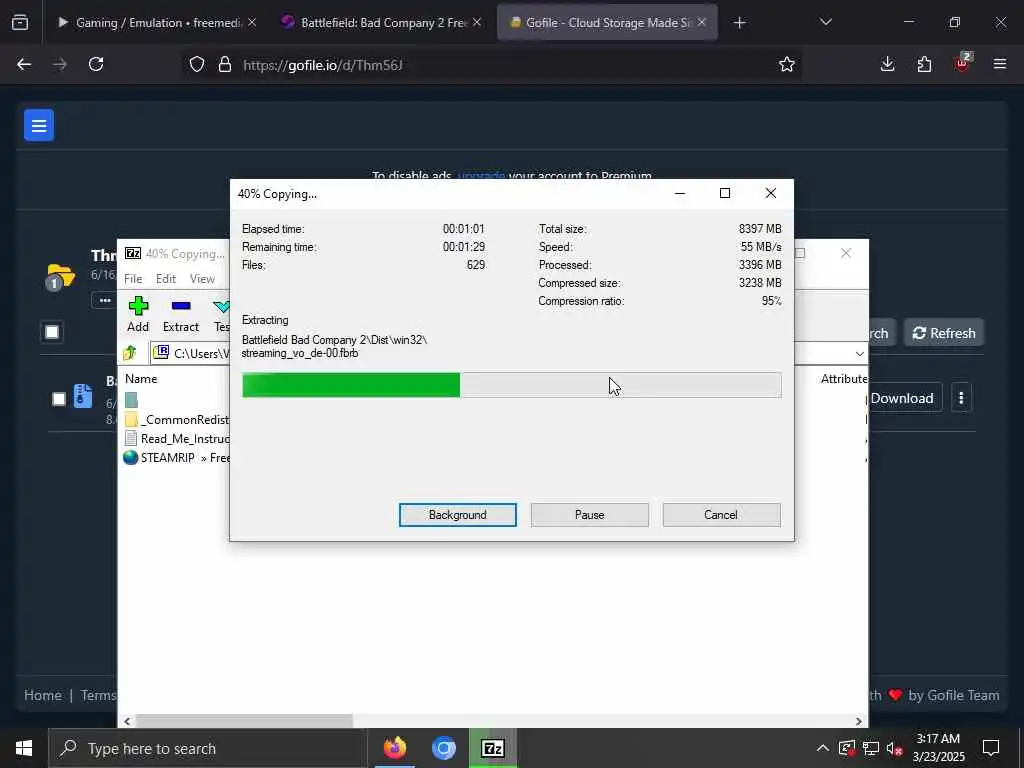Open the browser Downloads panel
Viewport: 1024px width, 768px height.
tap(888, 64)
